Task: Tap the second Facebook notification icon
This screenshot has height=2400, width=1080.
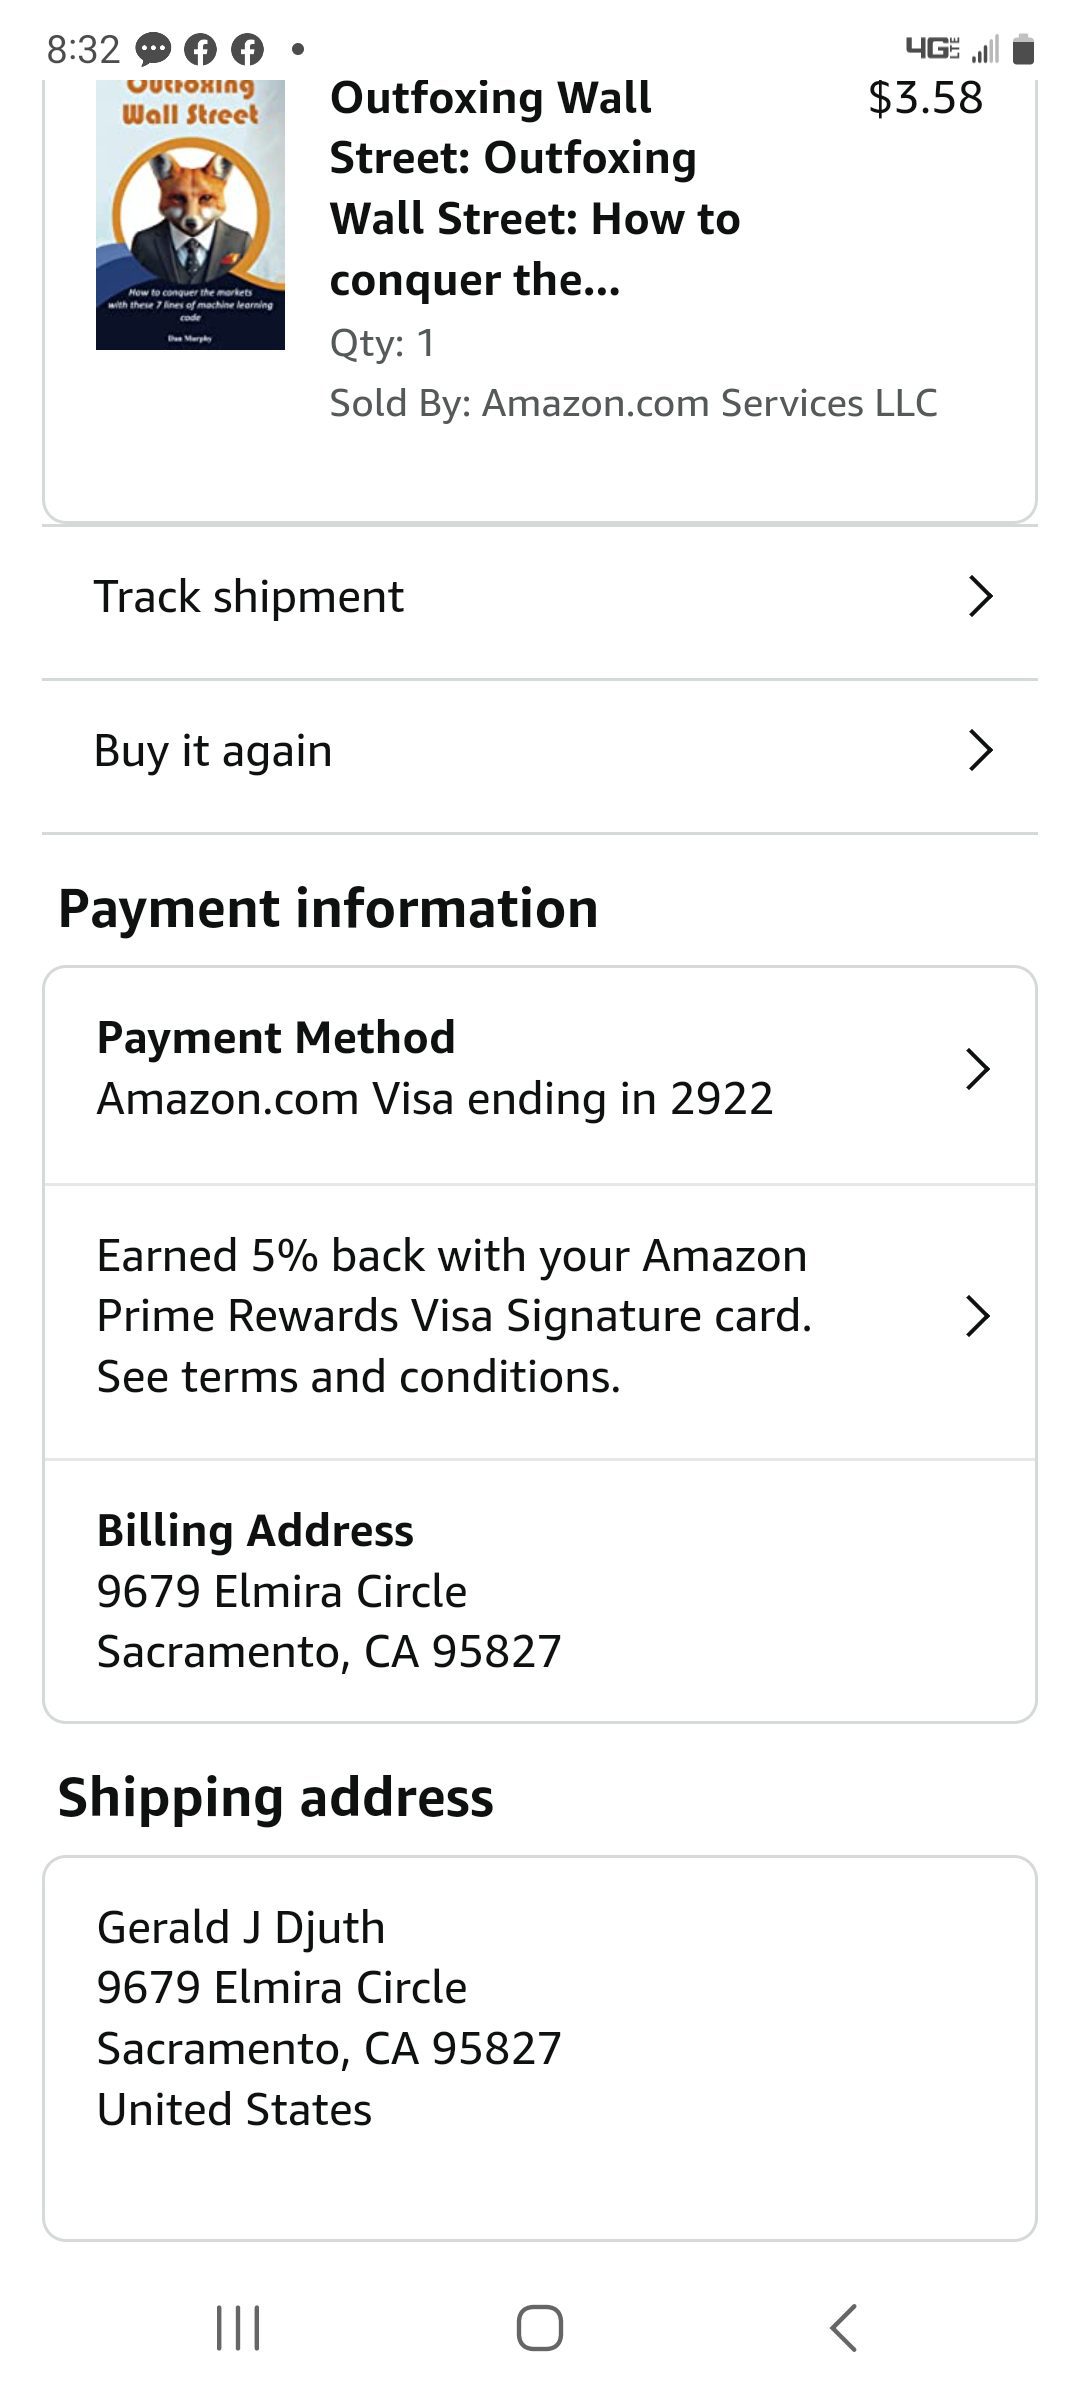Action: pos(247,49)
